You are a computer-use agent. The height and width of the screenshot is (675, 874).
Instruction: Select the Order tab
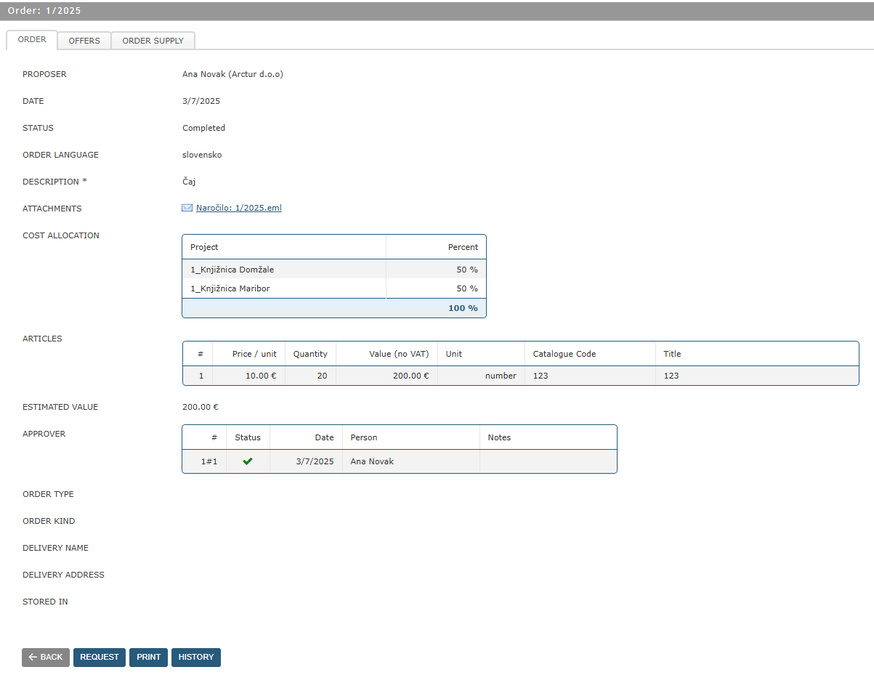click(32, 40)
